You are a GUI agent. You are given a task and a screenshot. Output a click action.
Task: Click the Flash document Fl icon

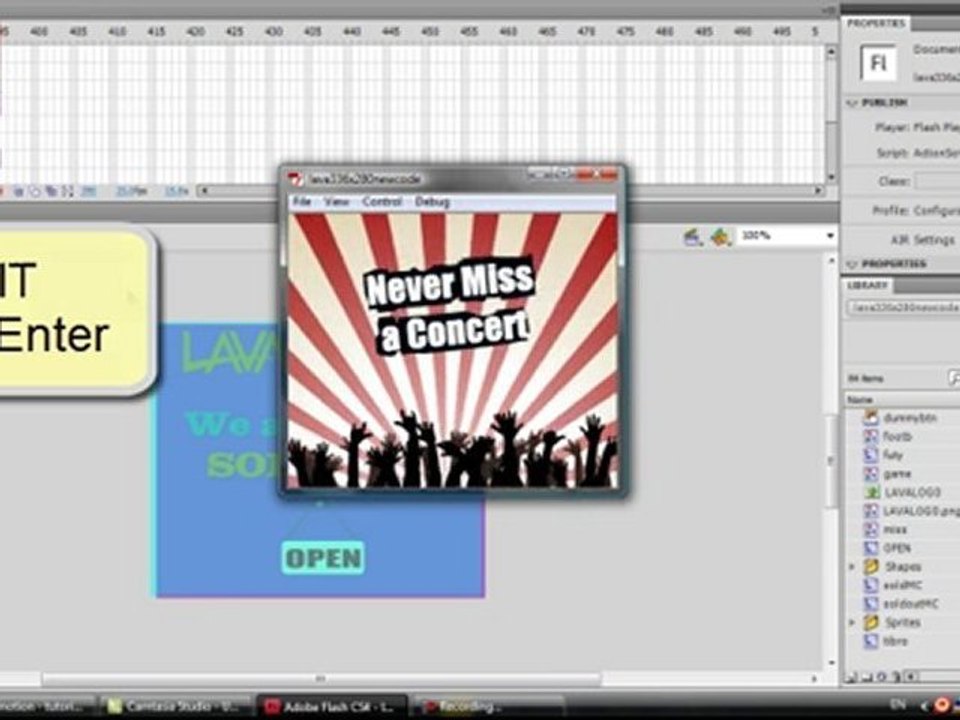click(878, 62)
